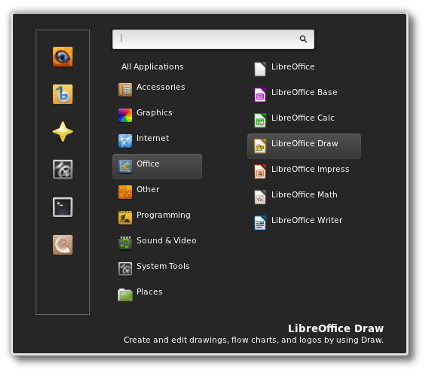Open the System Tools label
The width and height of the screenshot is (427, 374).
pyautogui.click(x=163, y=266)
